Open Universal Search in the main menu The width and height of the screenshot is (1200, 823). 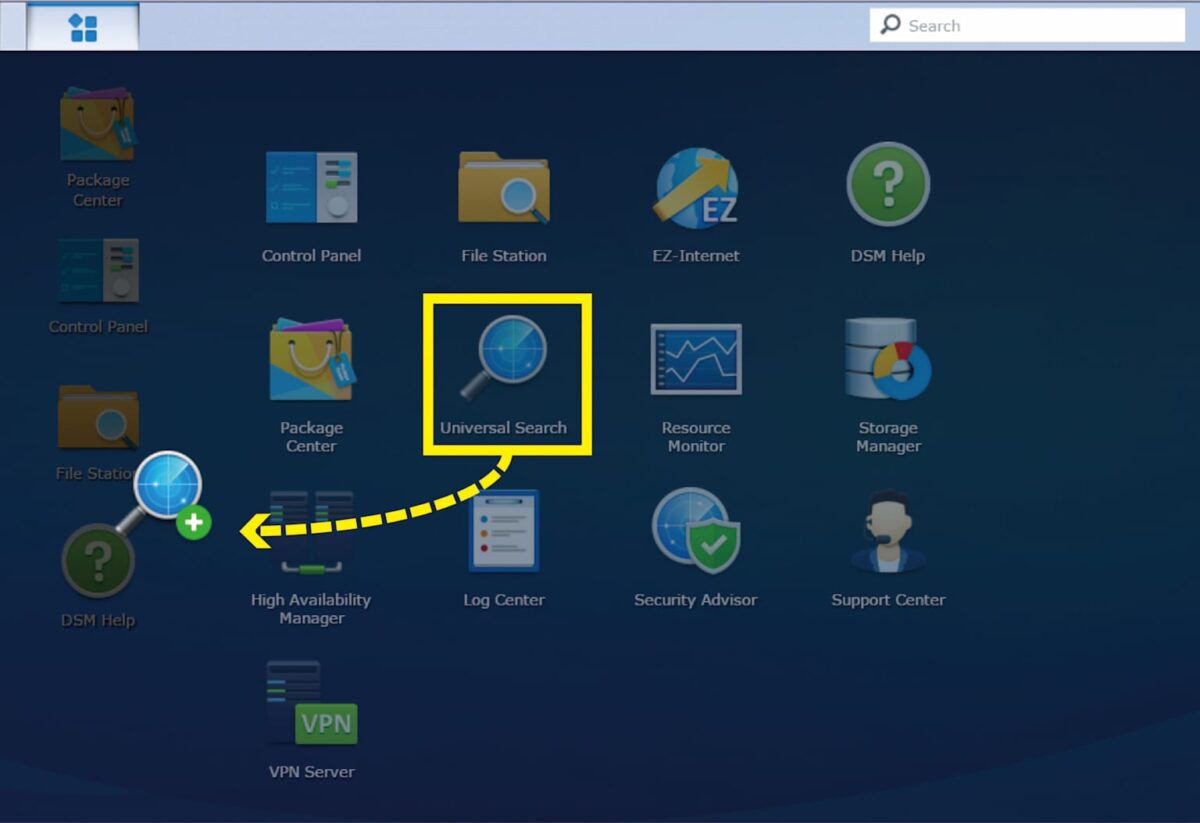(504, 376)
